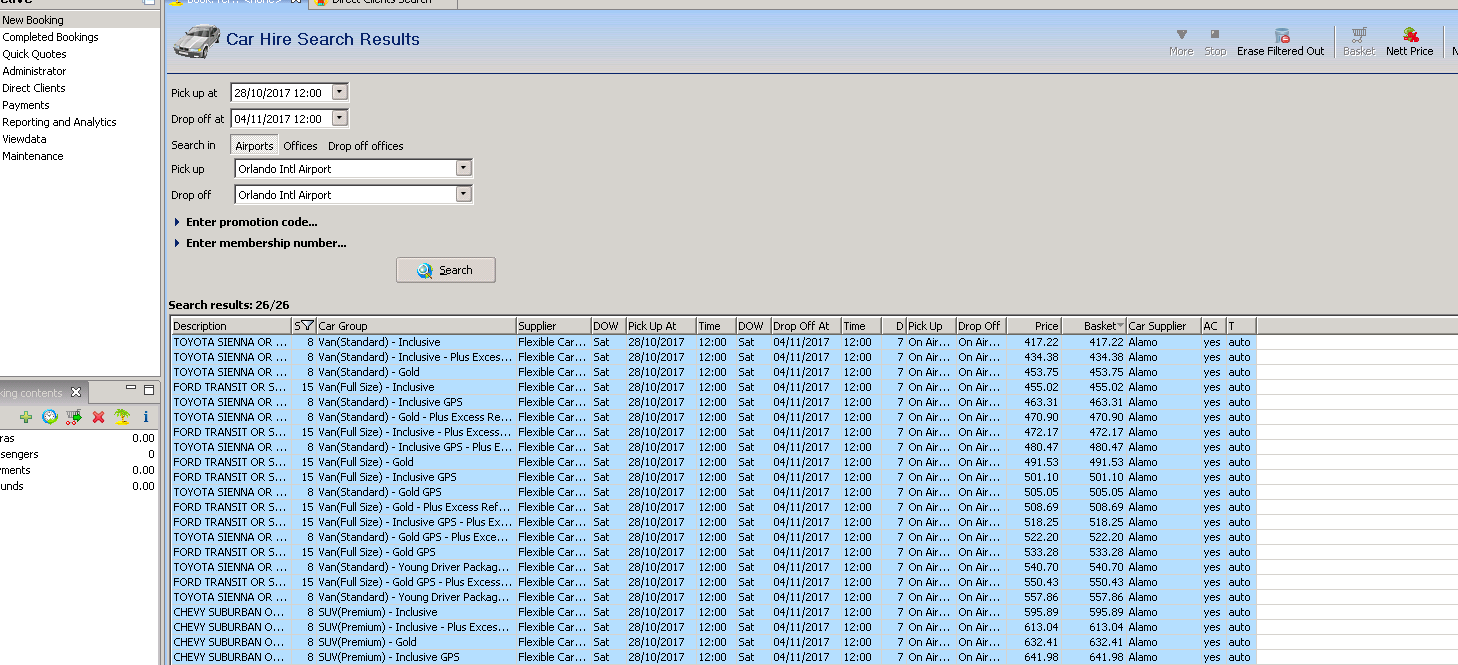Image resolution: width=1458 pixels, height=665 pixels.
Task: Switch to Direct Clients Search tab
Action: pos(380,3)
